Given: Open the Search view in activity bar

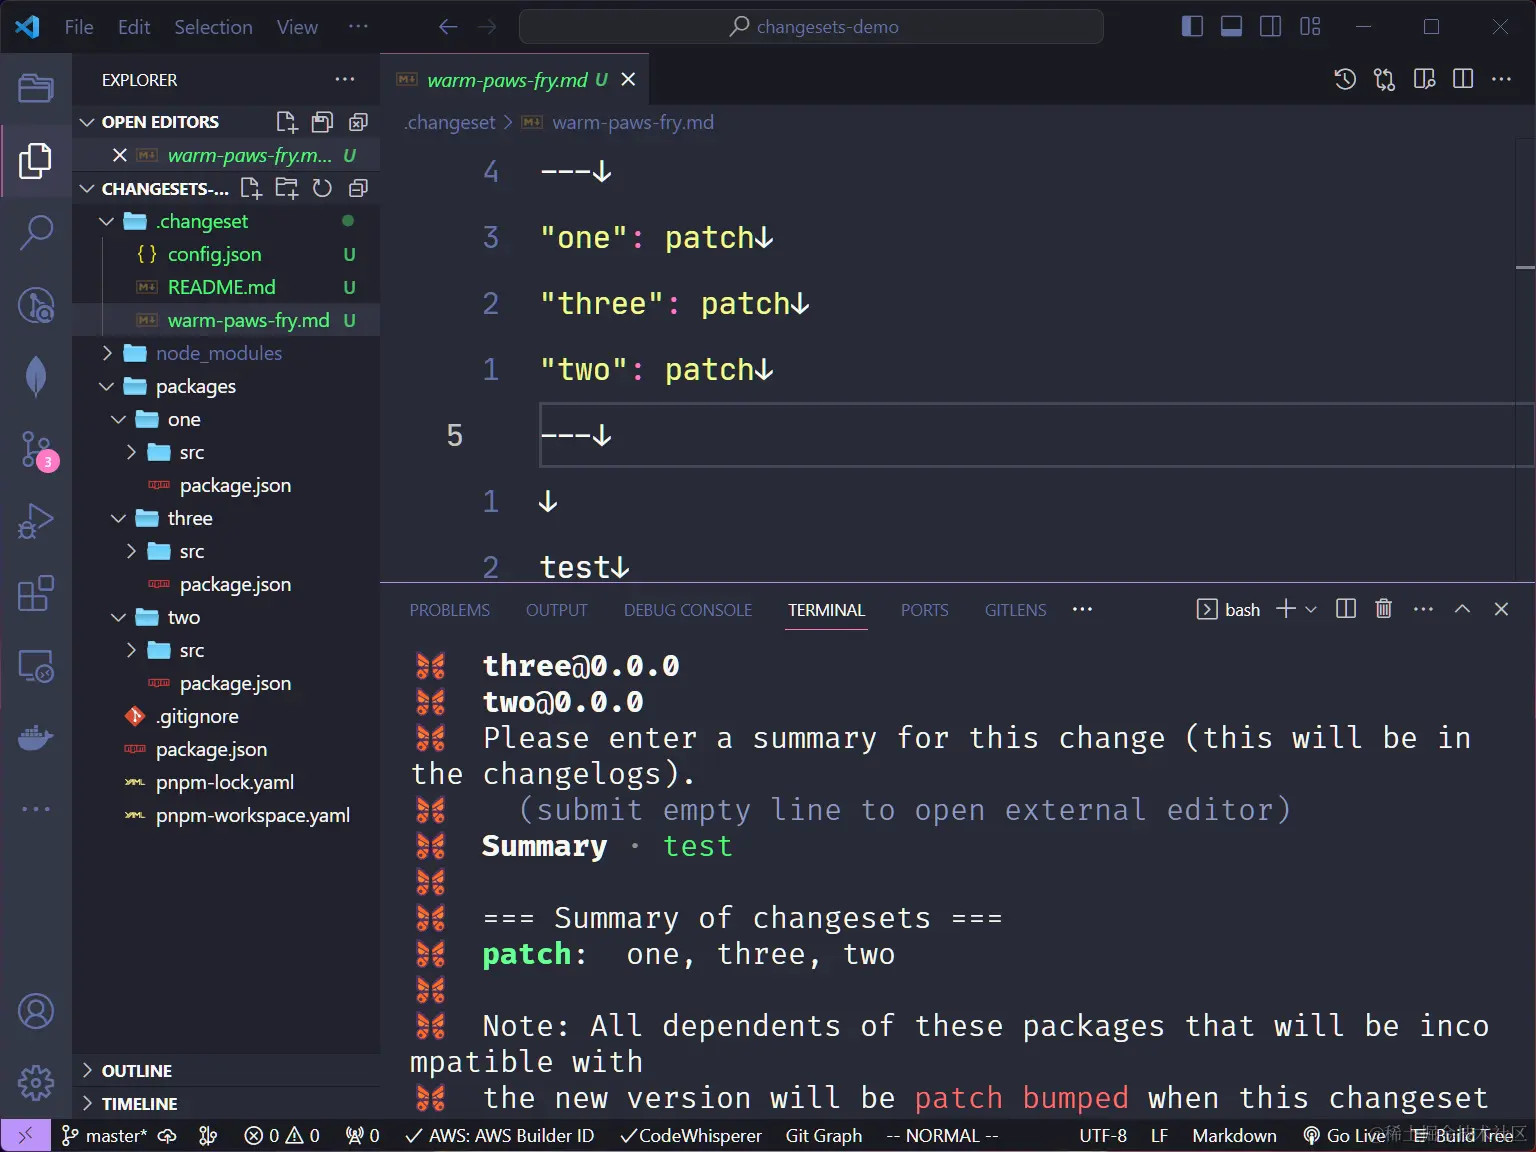Looking at the screenshot, I should [36, 232].
